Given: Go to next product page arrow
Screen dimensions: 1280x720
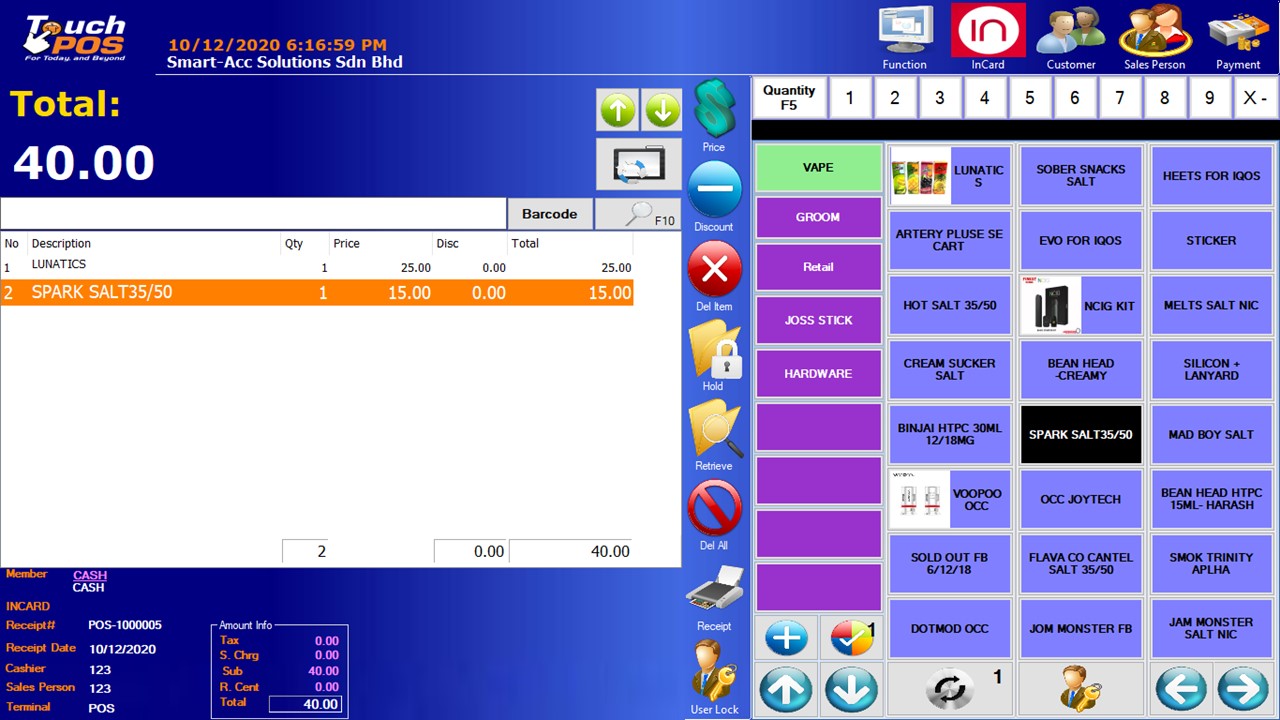Looking at the screenshot, I should tap(1243, 690).
